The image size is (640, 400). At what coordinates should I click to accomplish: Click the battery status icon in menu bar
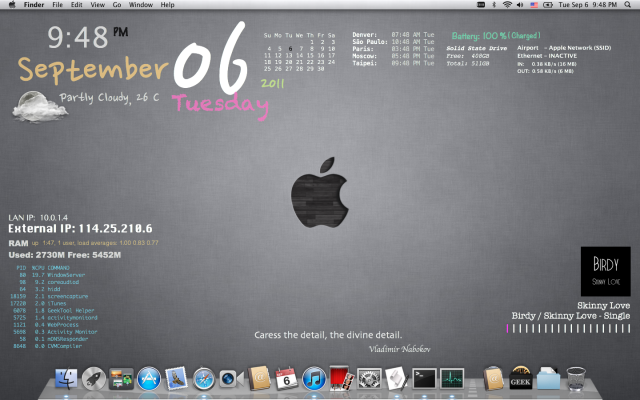pos(548,5)
